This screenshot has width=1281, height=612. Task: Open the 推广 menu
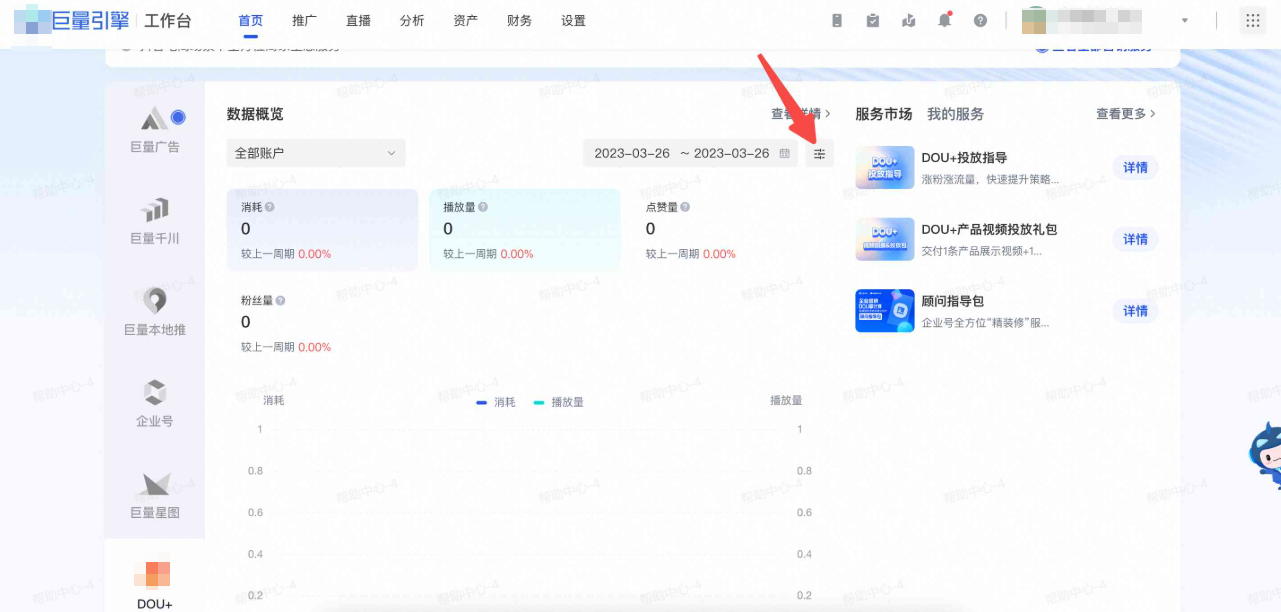pos(305,20)
